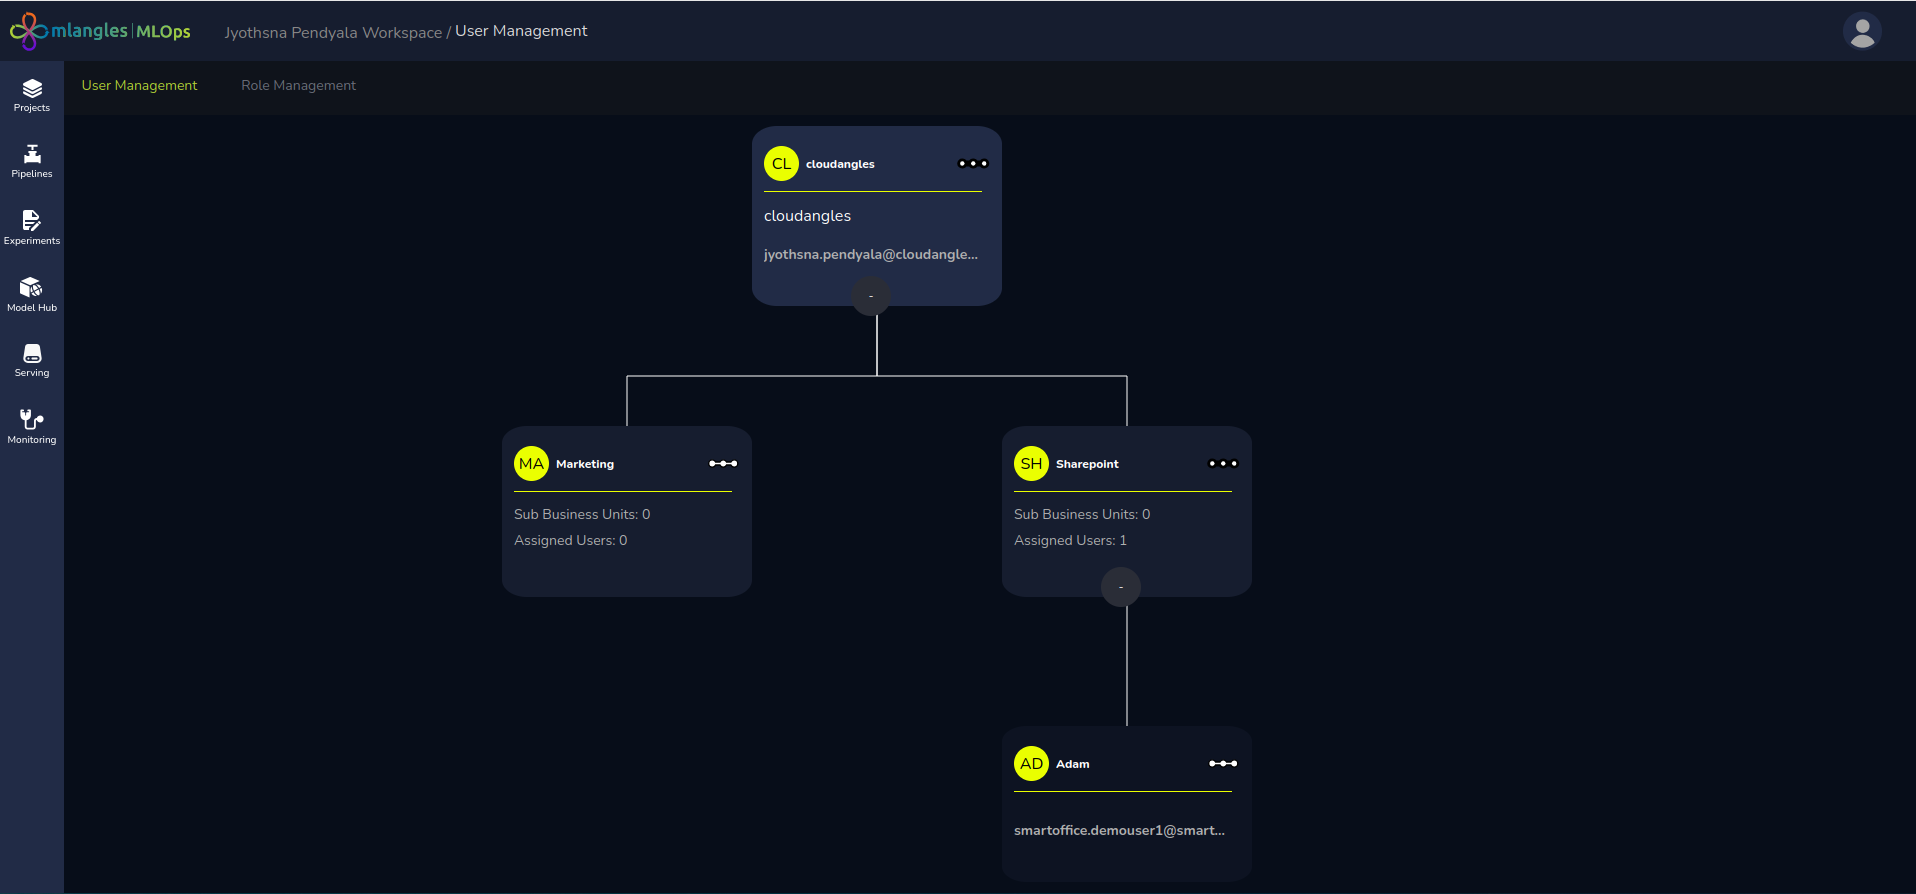Open the Marketing card options menu
The height and width of the screenshot is (894, 1916).
point(722,464)
